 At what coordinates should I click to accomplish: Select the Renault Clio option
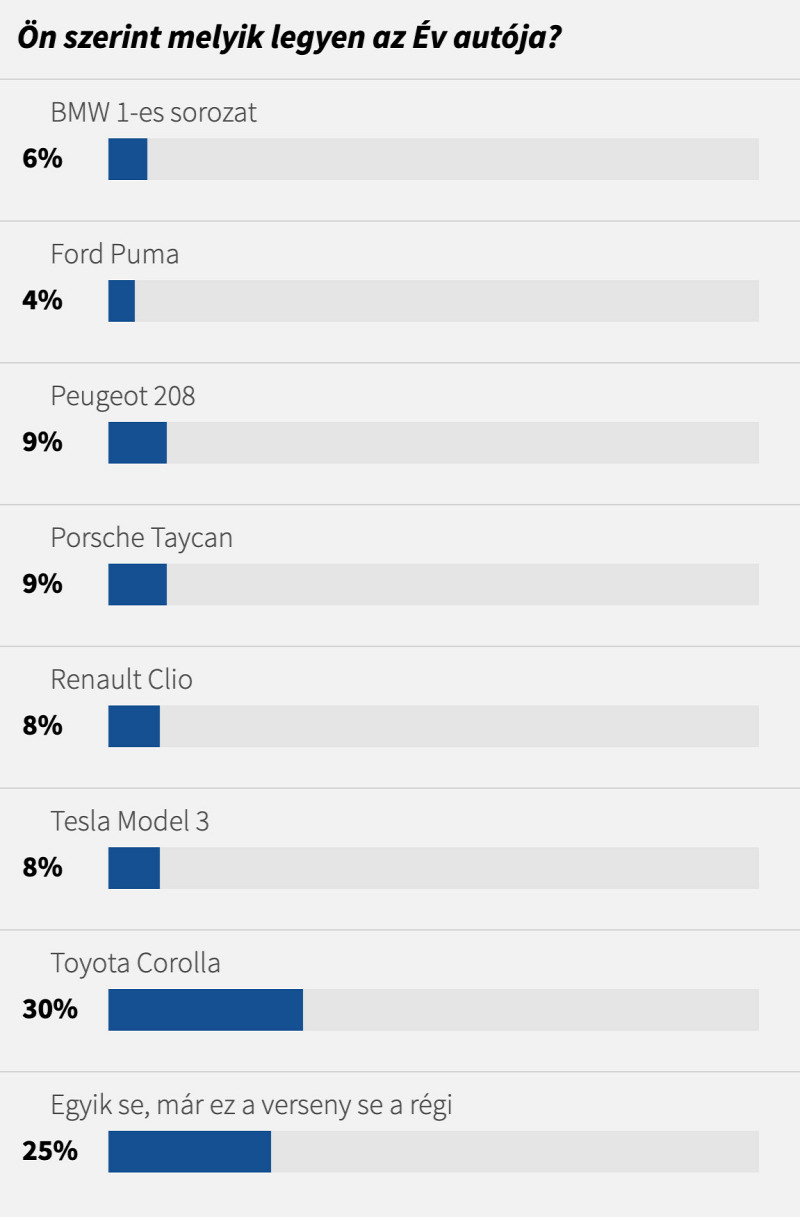(121, 680)
